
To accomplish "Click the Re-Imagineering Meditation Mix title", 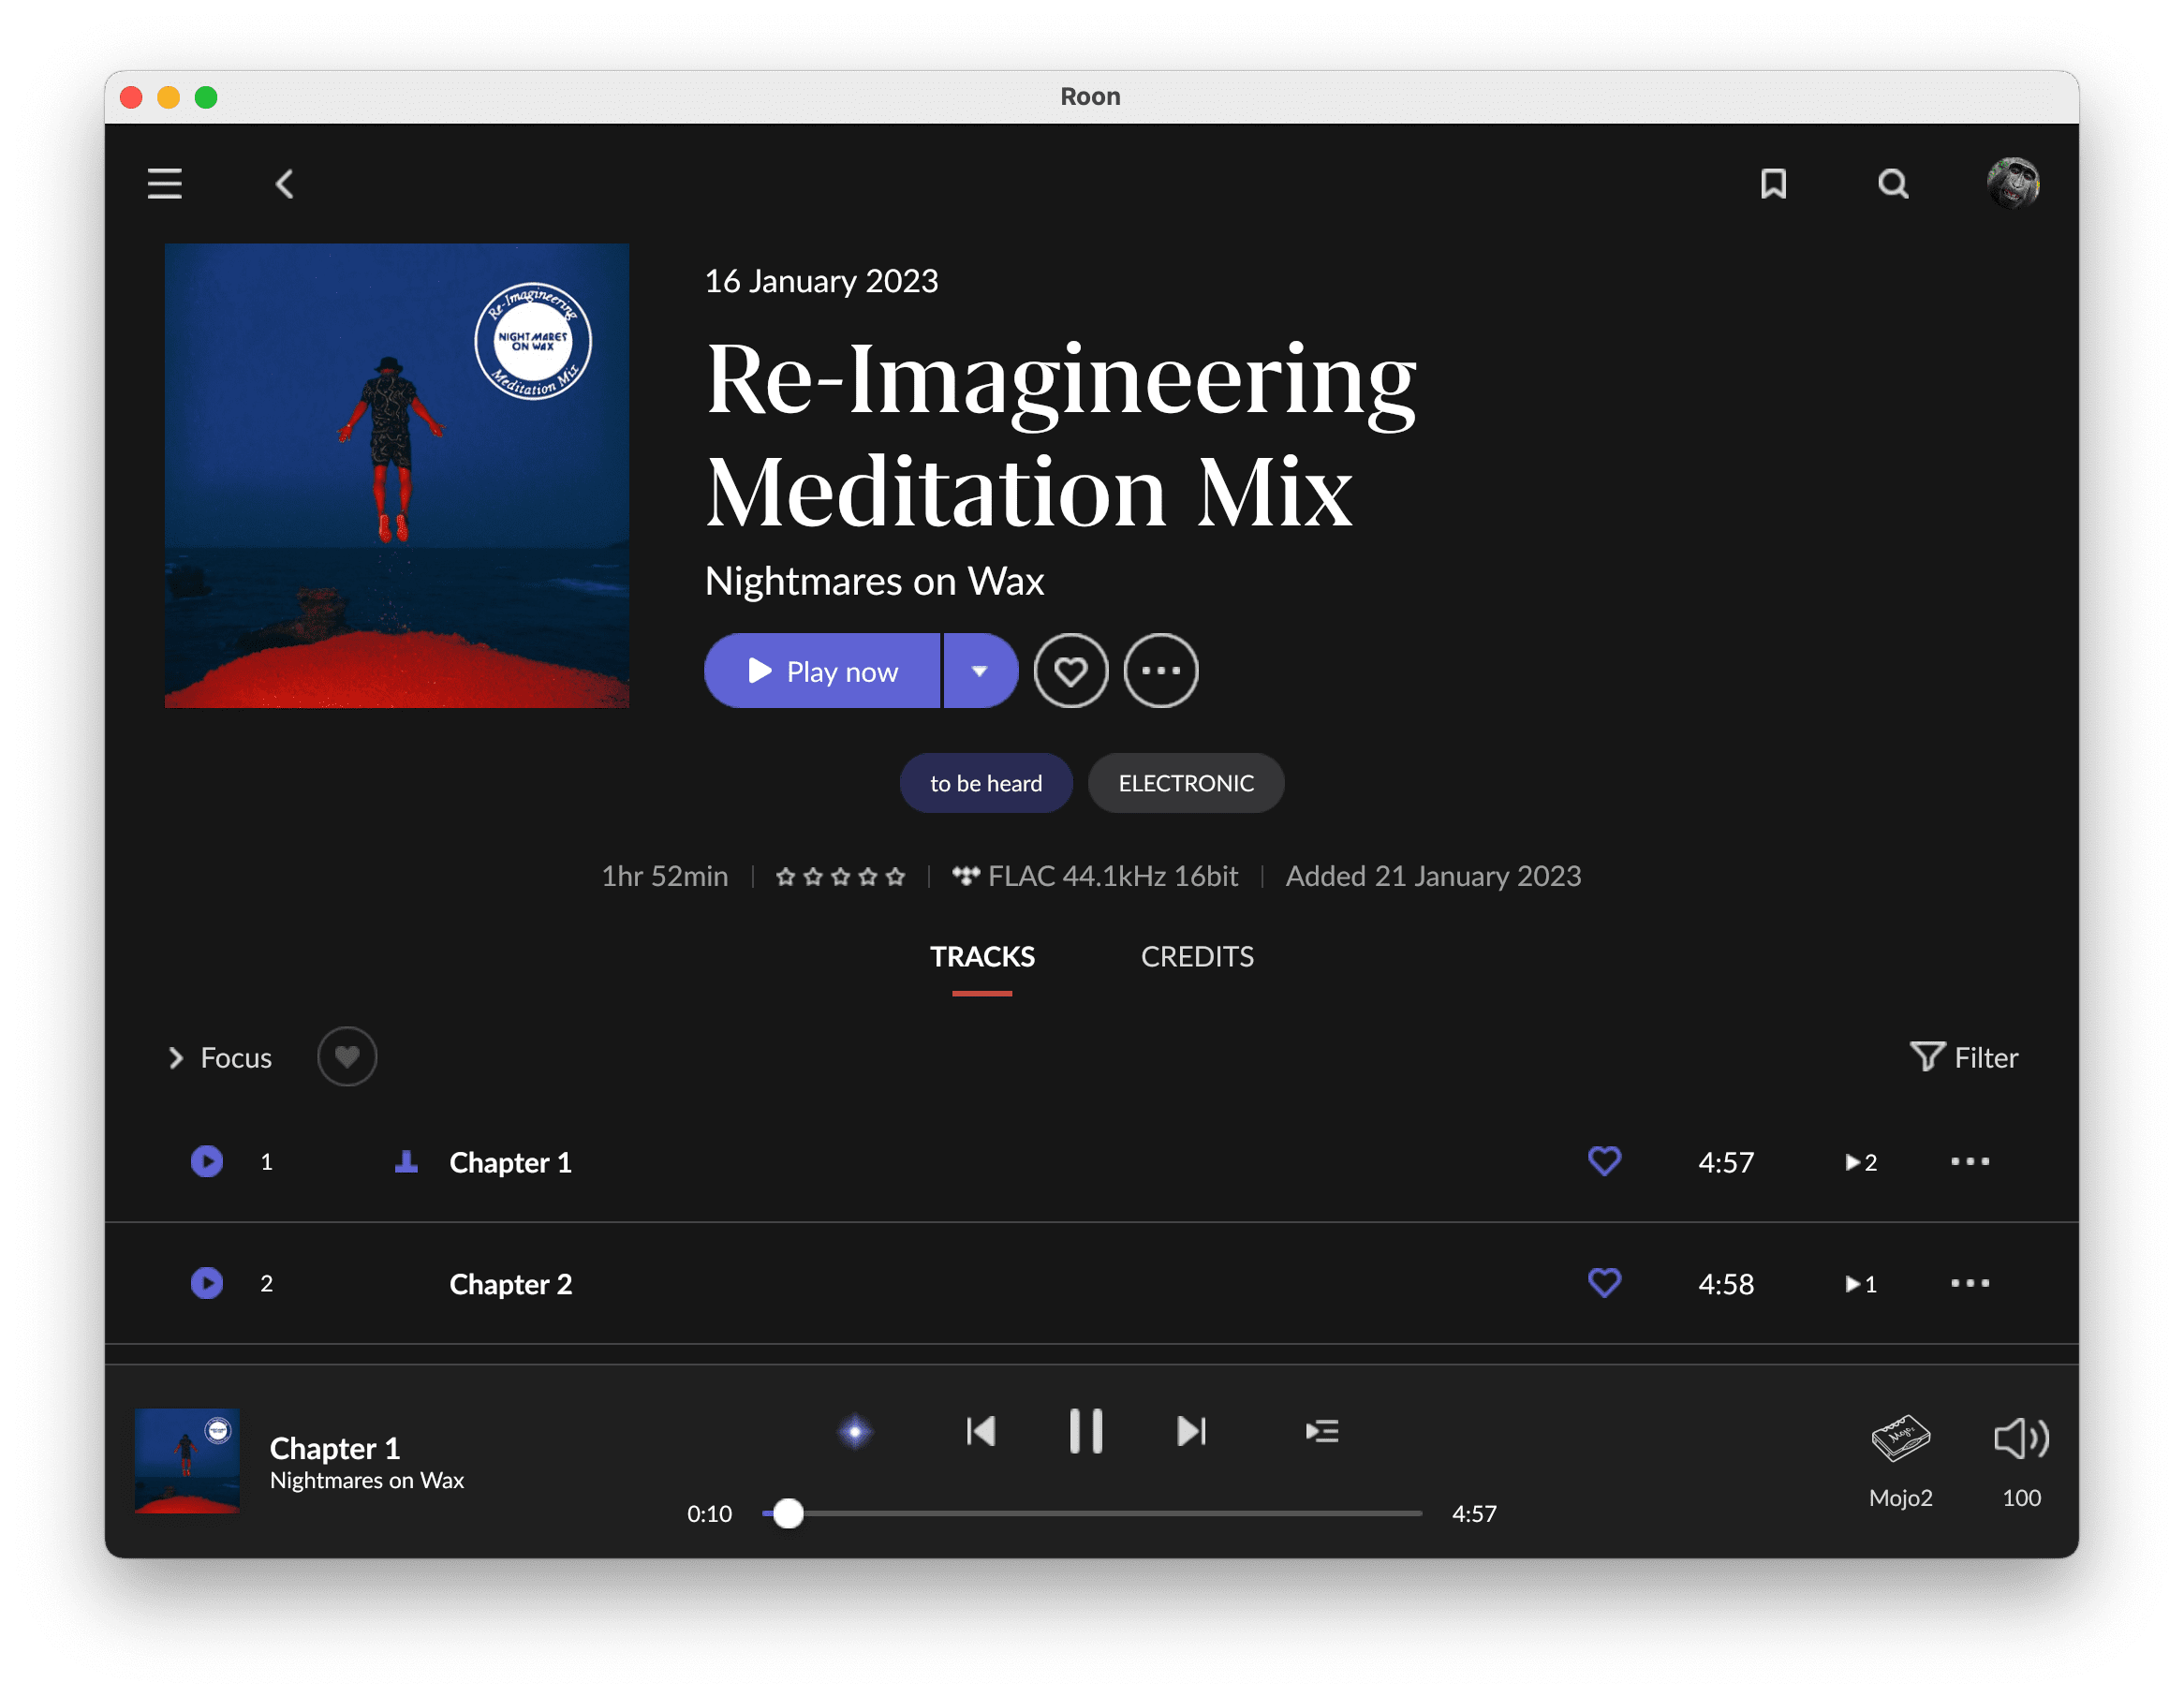I will 1060,435.
